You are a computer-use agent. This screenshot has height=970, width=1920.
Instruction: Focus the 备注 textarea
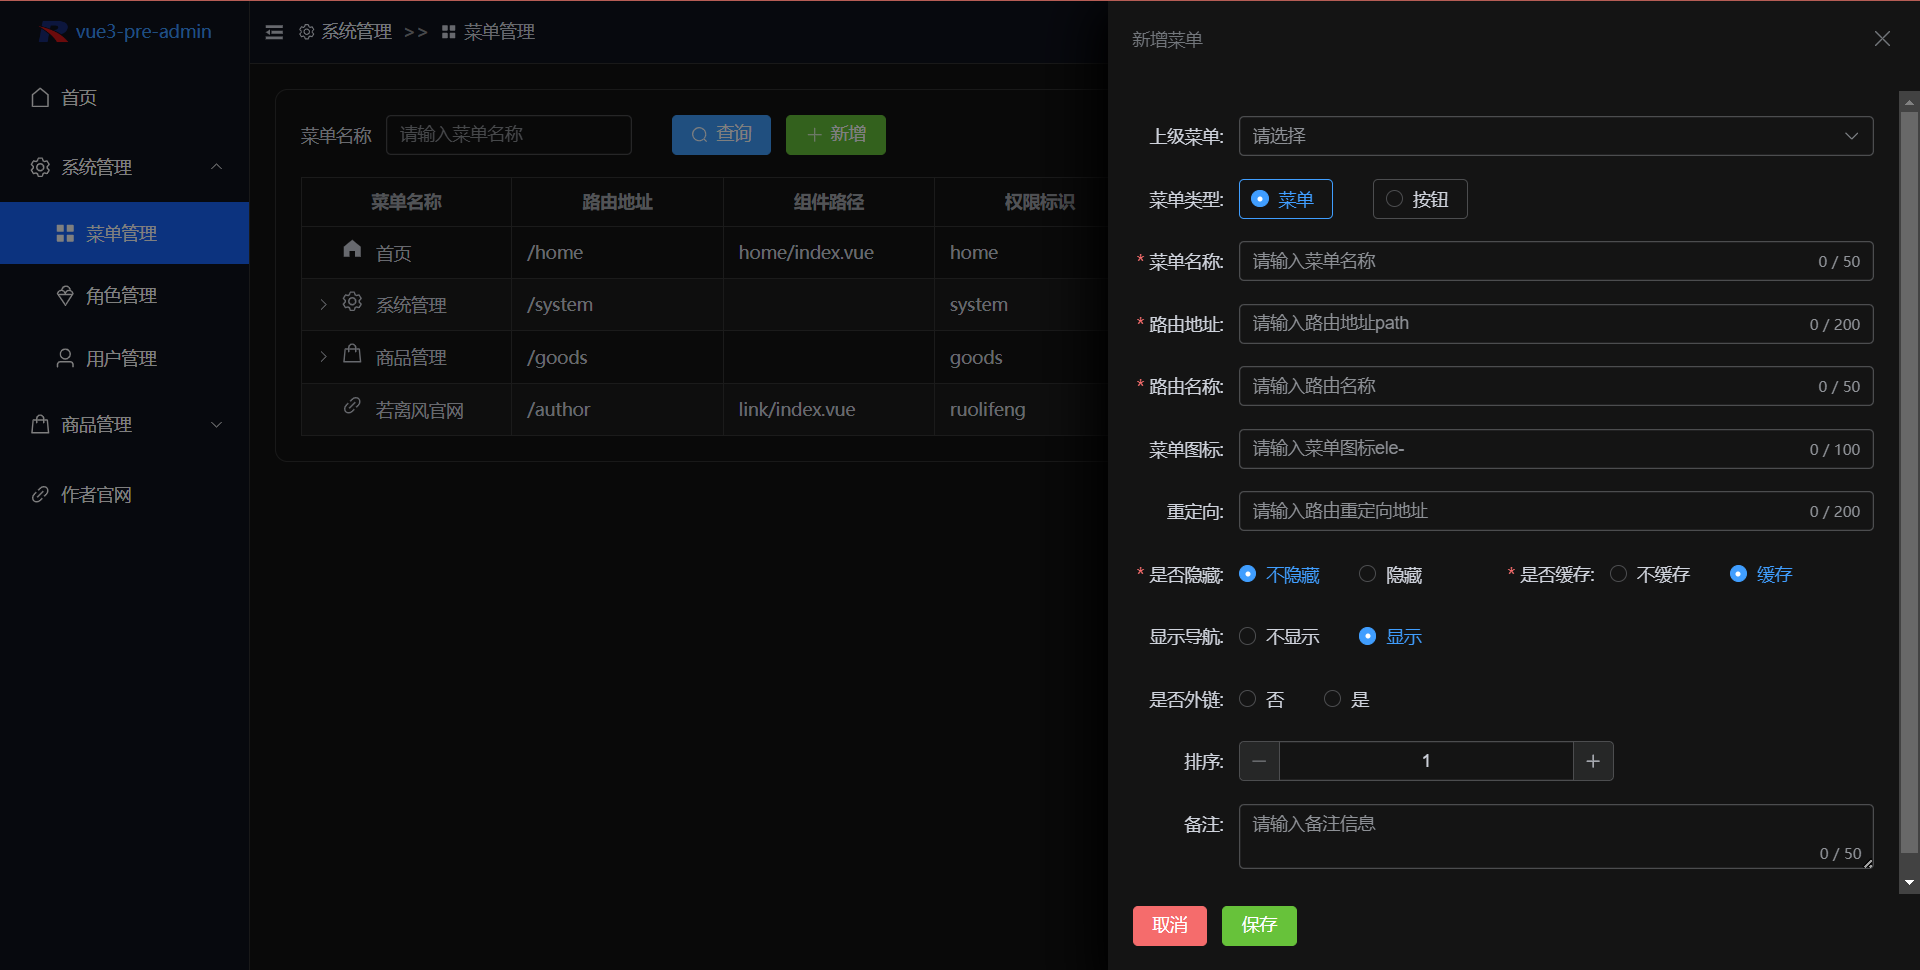coord(1556,836)
